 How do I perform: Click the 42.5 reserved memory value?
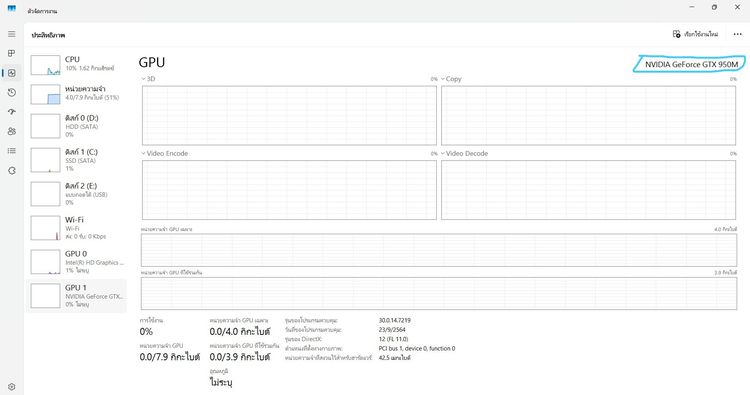pyautogui.click(x=395, y=358)
